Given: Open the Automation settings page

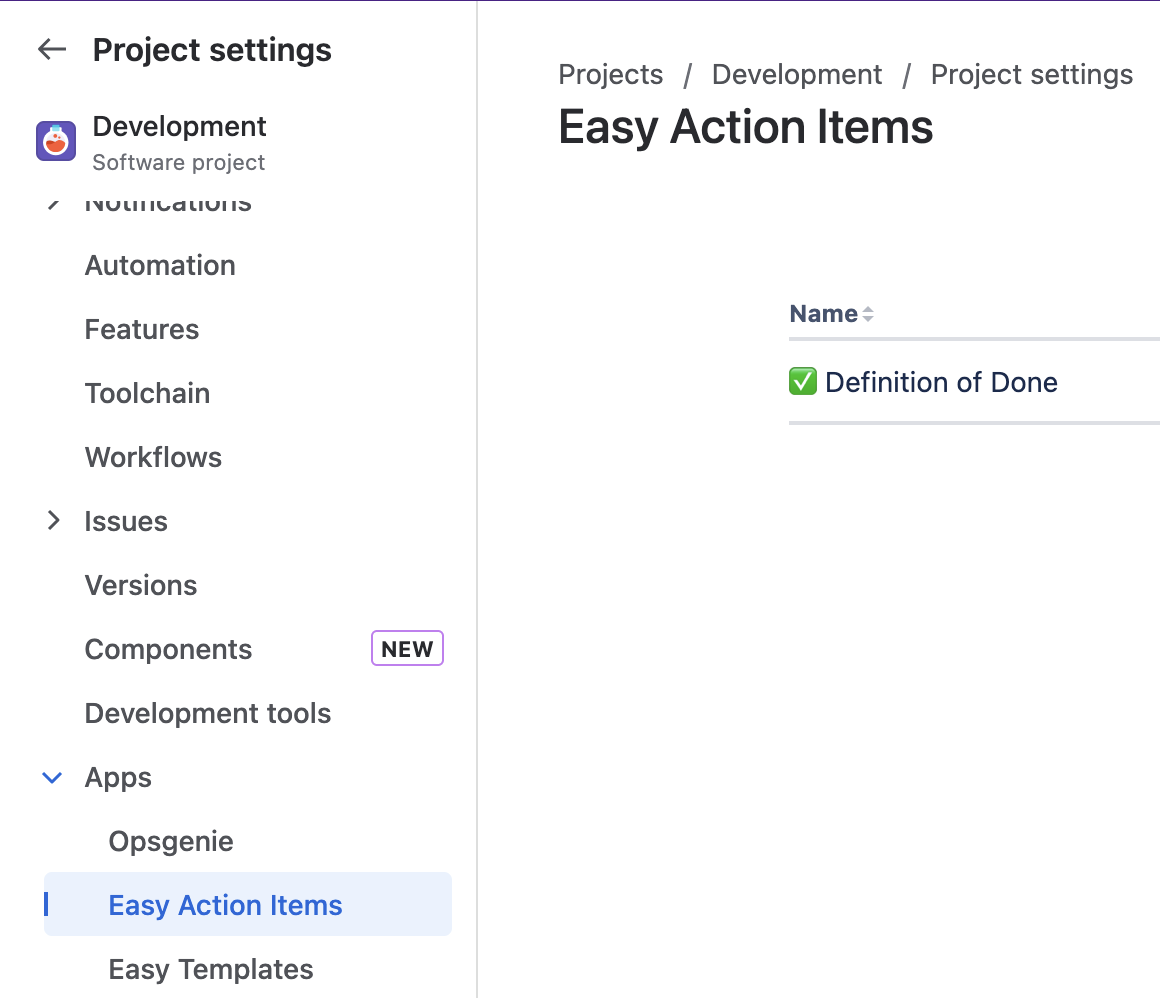Looking at the screenshot, I should 160,265.
